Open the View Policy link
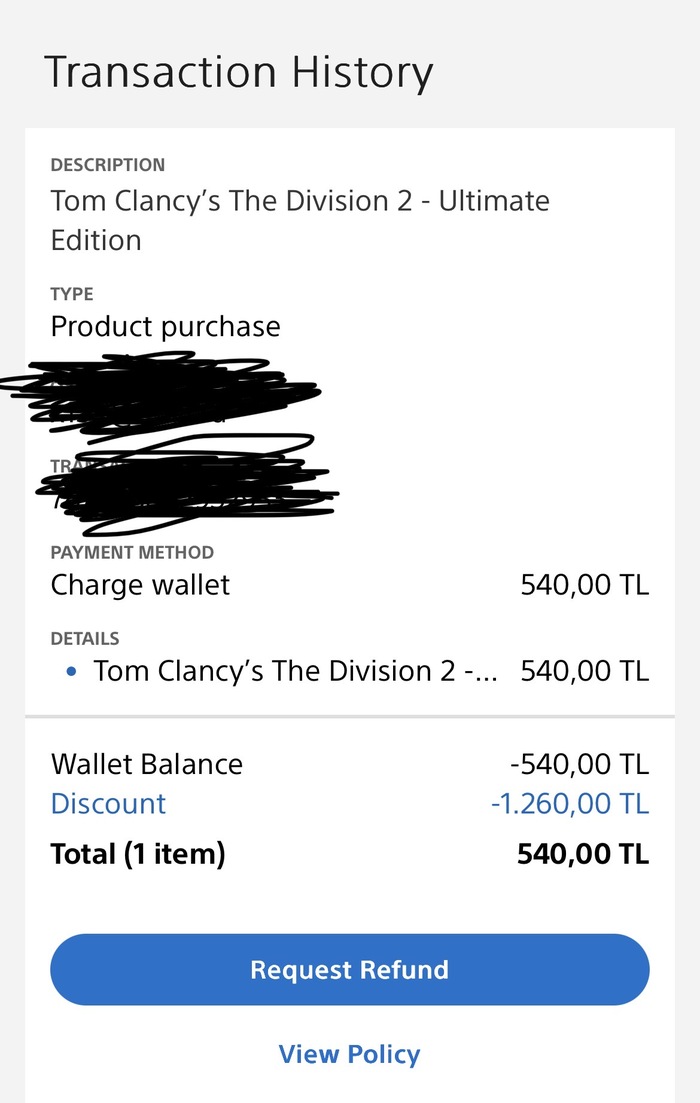Viewport: 700px width, 1103px height. point(350,1054)
